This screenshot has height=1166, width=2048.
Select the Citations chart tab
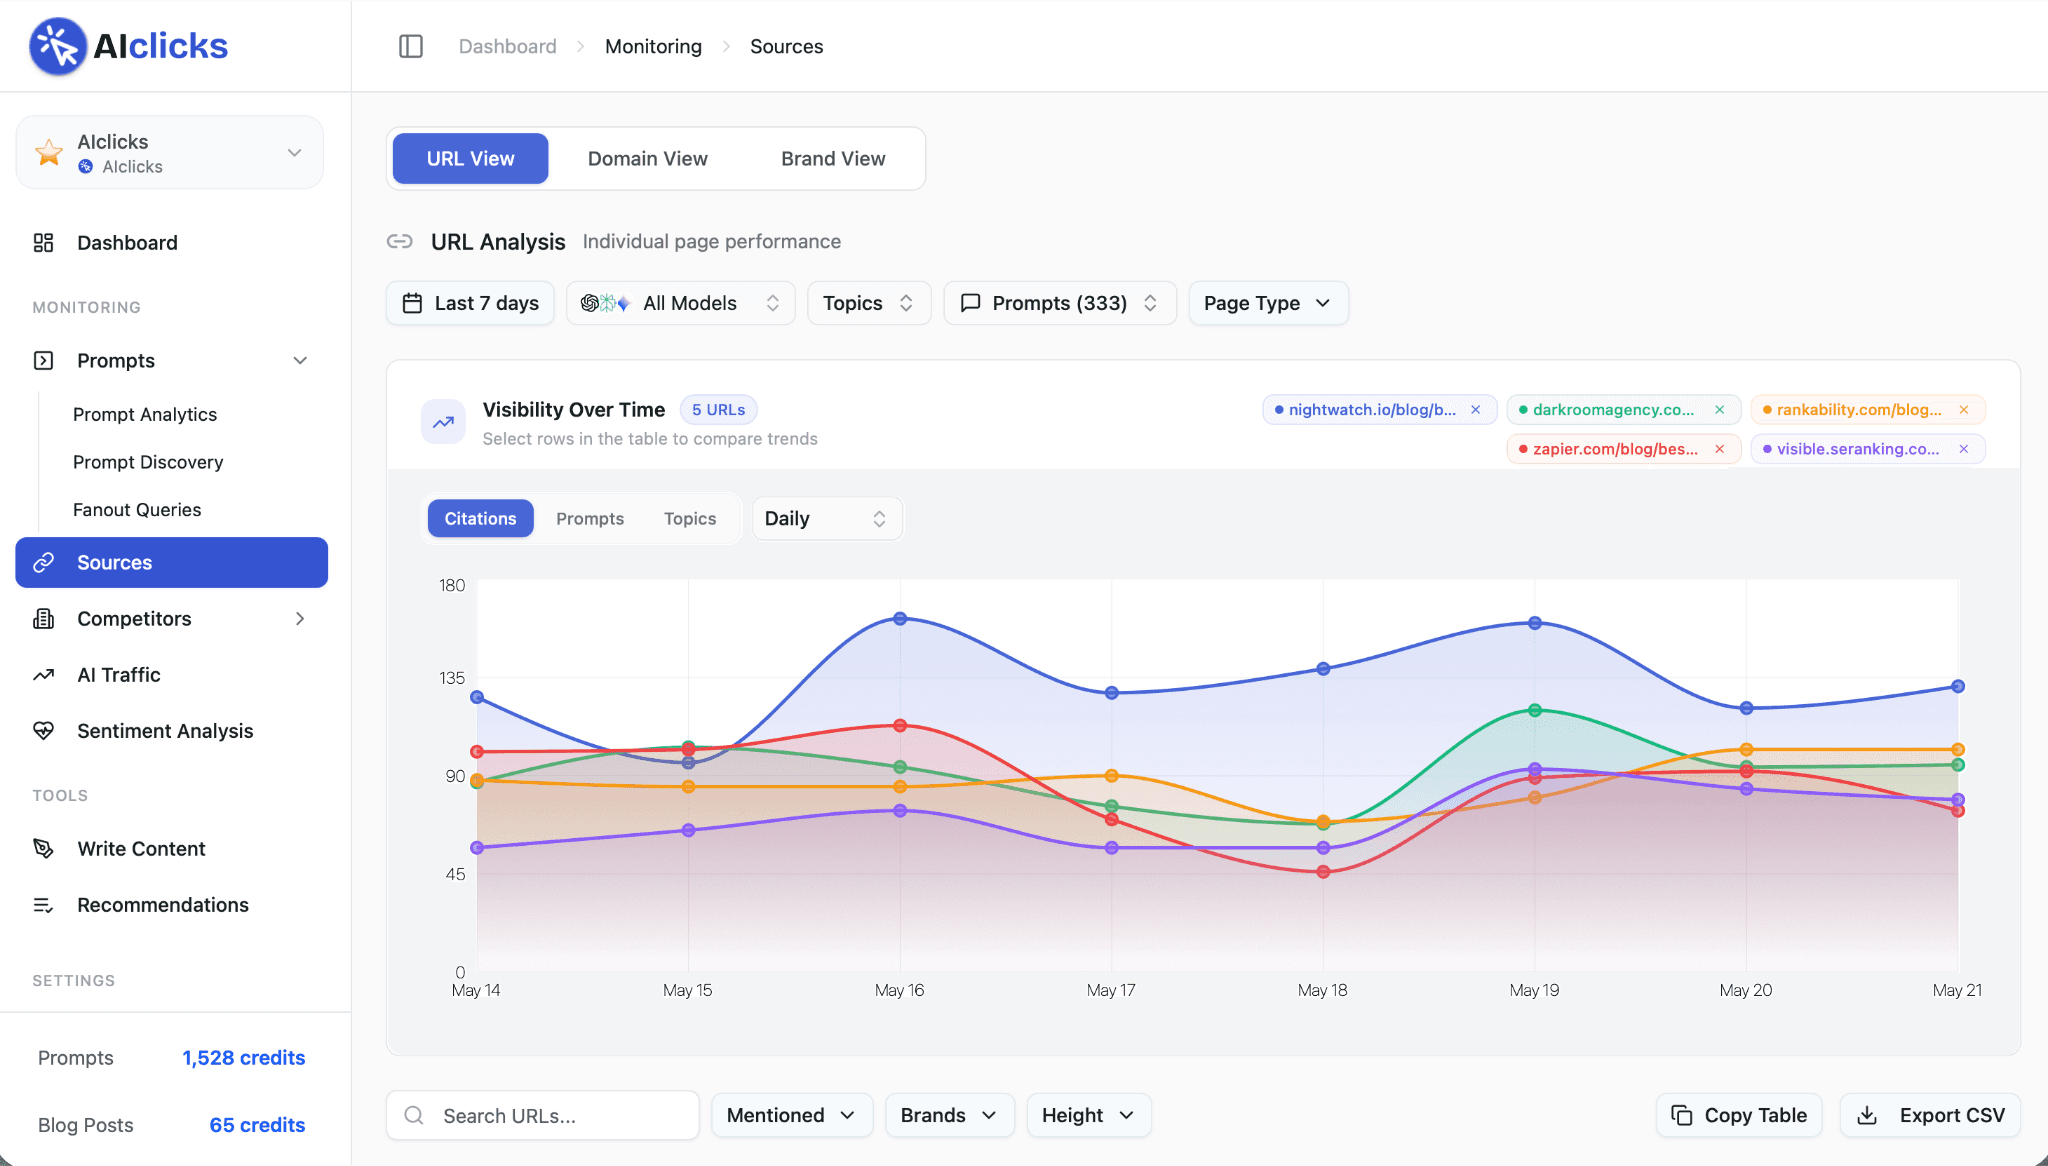pyautogui.click(x=481, y=519)
